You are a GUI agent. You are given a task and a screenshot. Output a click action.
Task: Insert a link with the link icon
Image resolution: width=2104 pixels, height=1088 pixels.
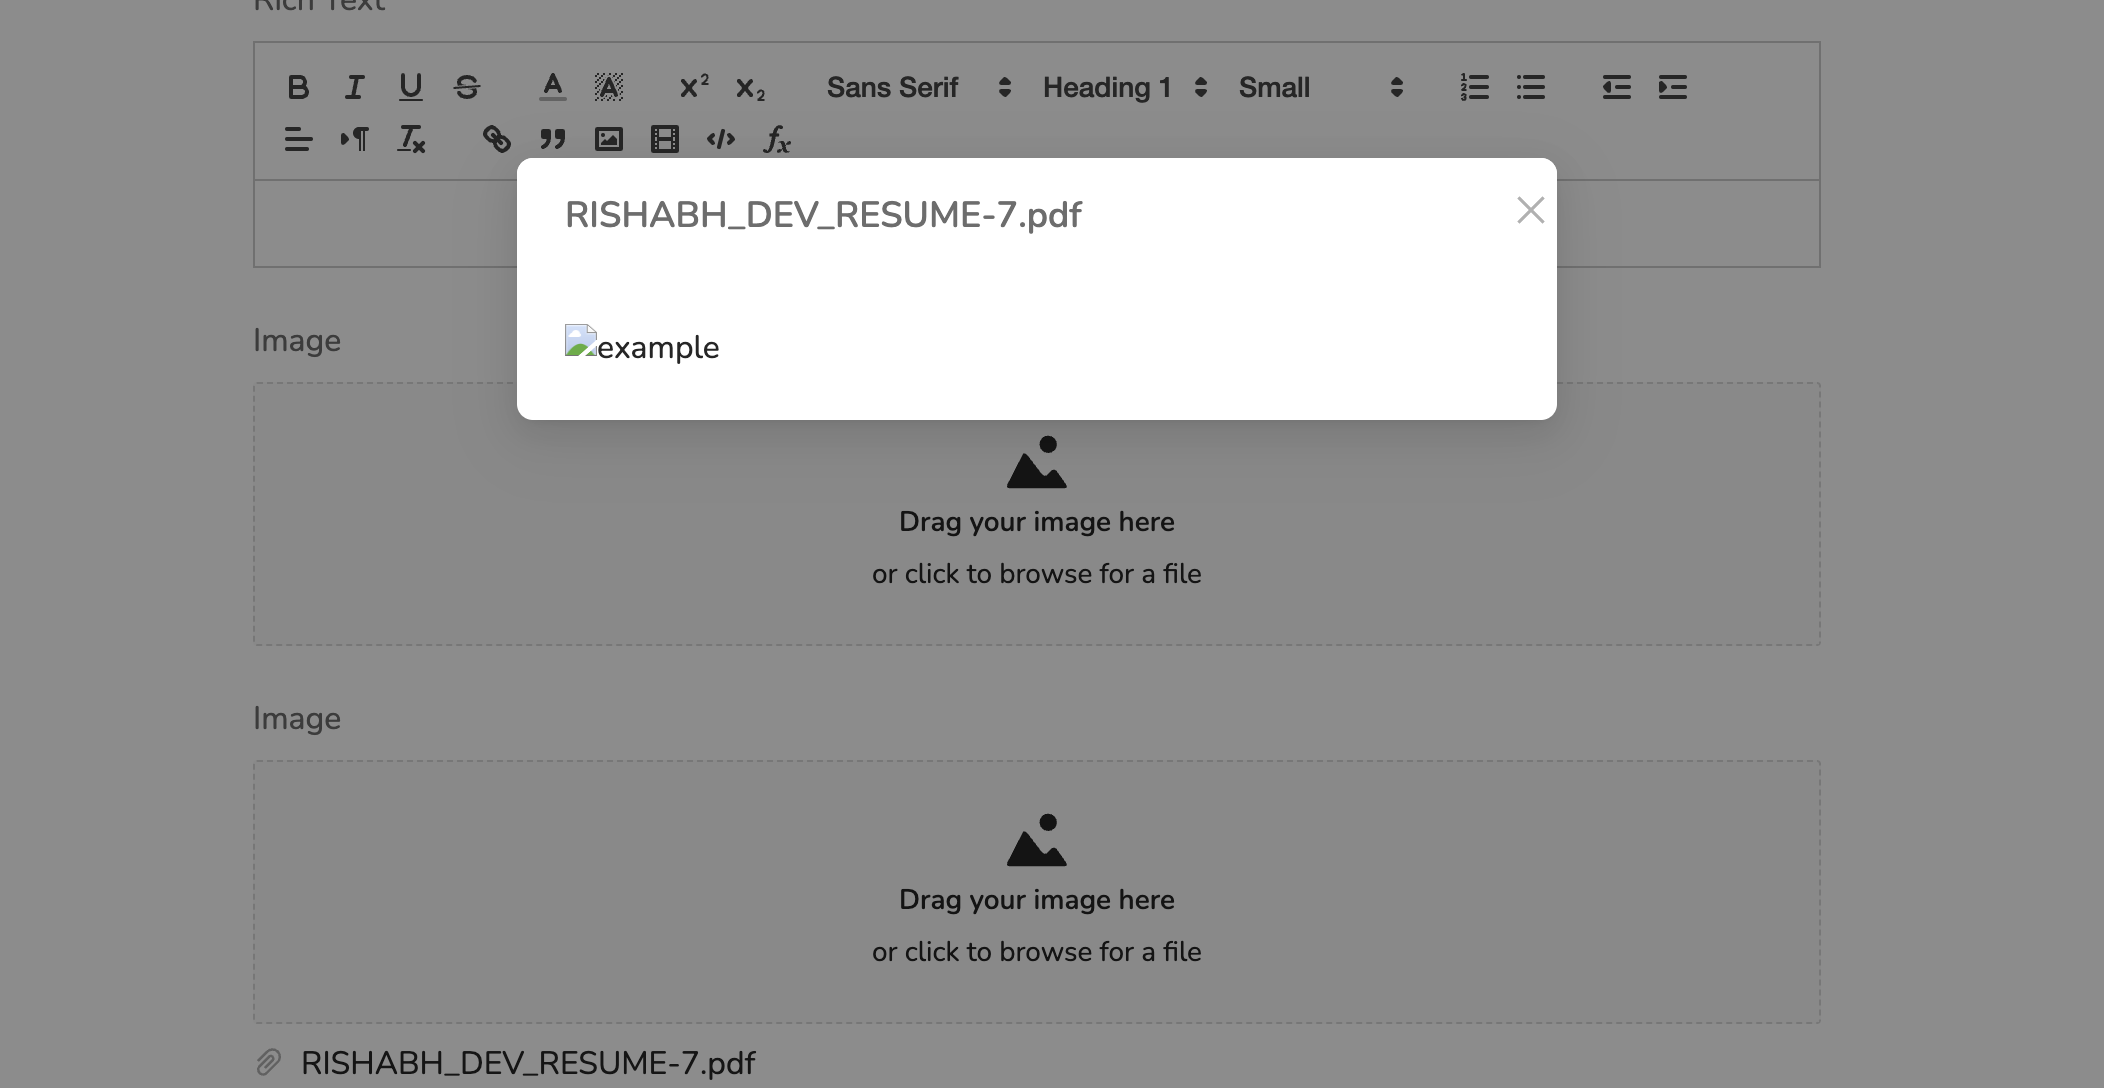click(x=496, y=139)
